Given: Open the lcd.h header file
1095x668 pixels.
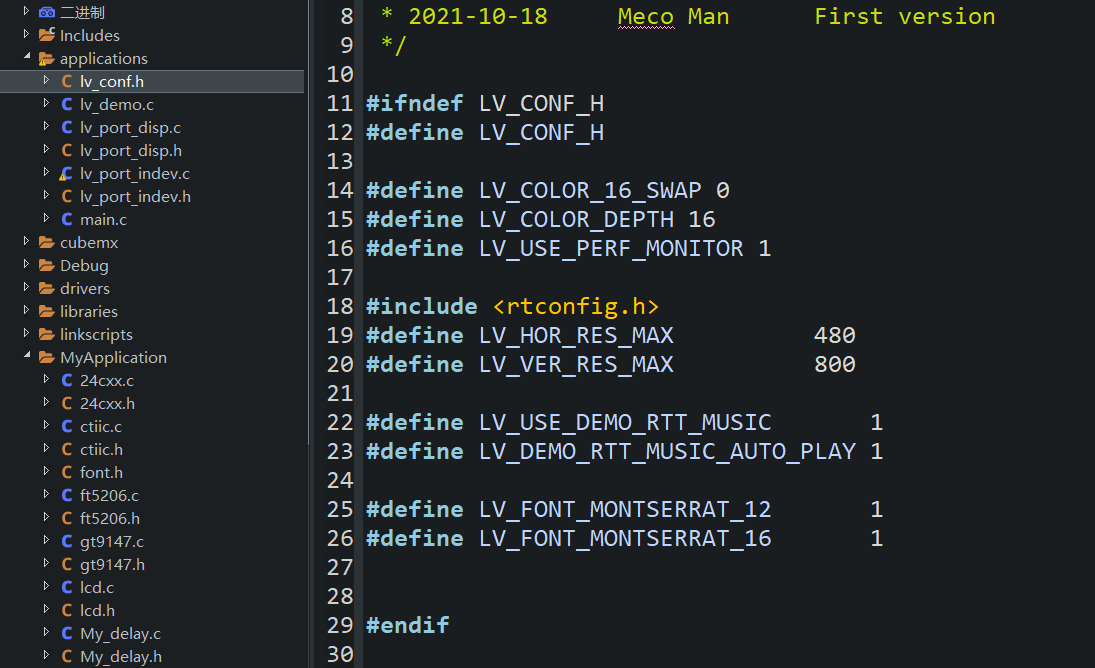Looking at the screenshot, I should pos(97,610).
